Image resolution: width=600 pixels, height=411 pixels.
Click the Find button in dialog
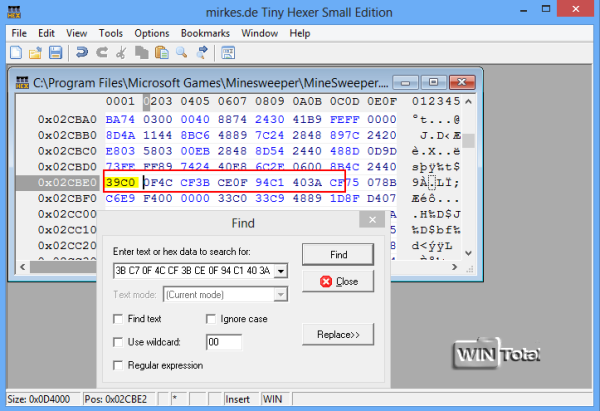point(338,254)
